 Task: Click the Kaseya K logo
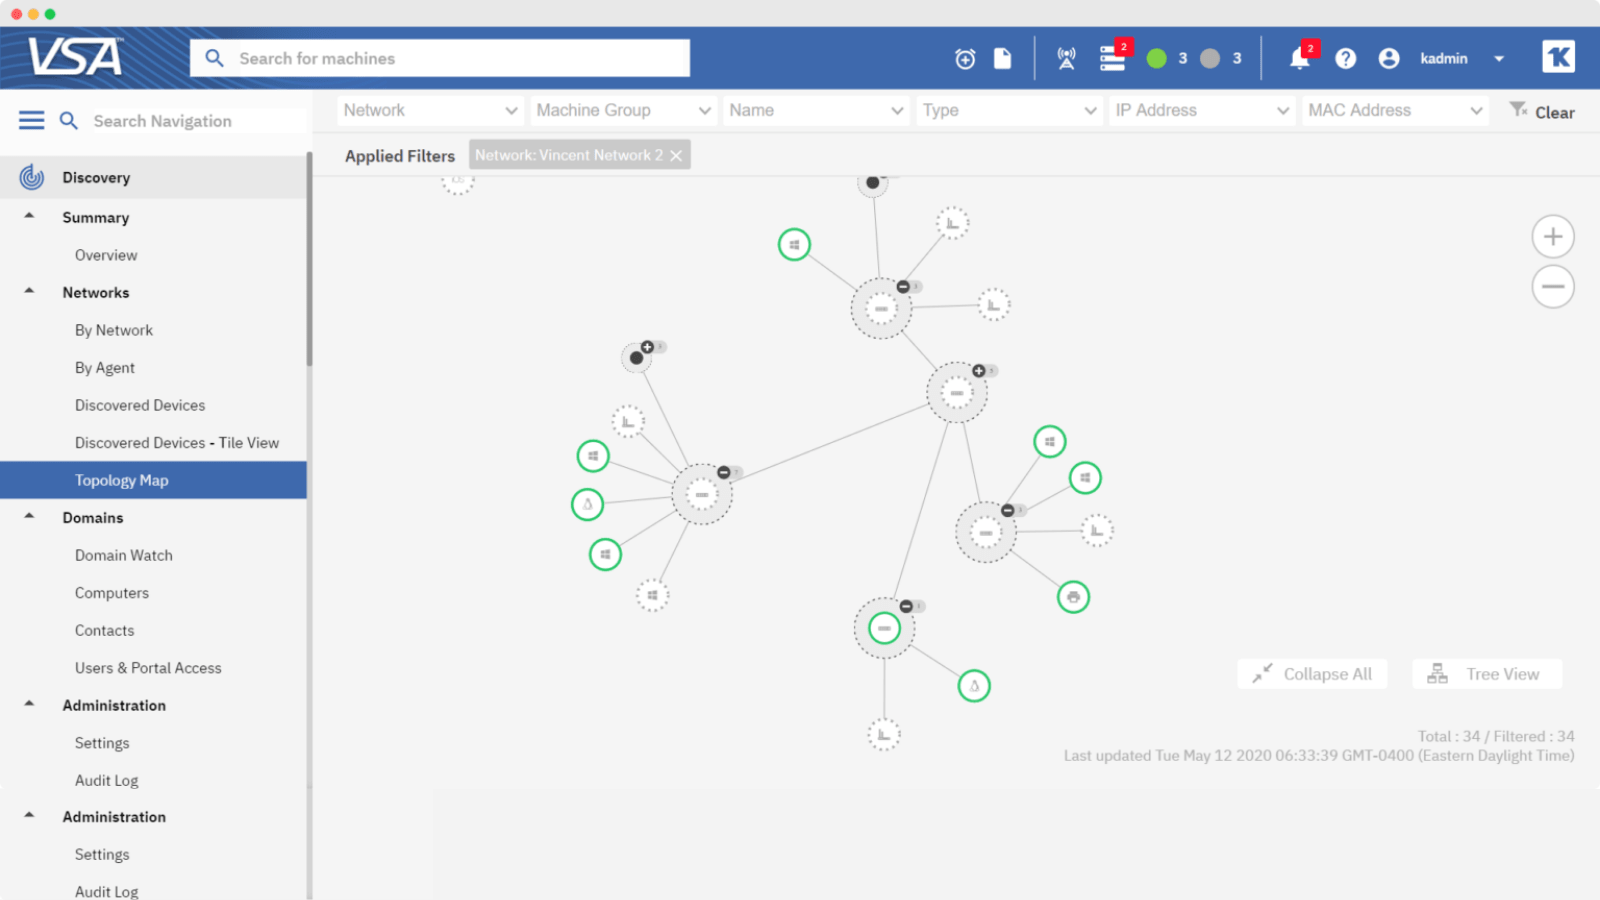pyautogui.click(x=1558, y=57)
